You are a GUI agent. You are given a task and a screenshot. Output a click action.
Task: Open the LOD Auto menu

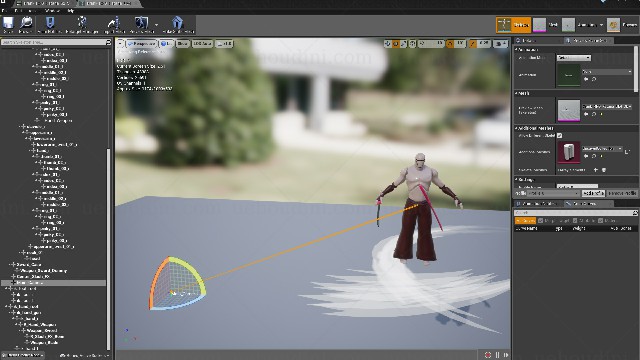coord(202,43)
